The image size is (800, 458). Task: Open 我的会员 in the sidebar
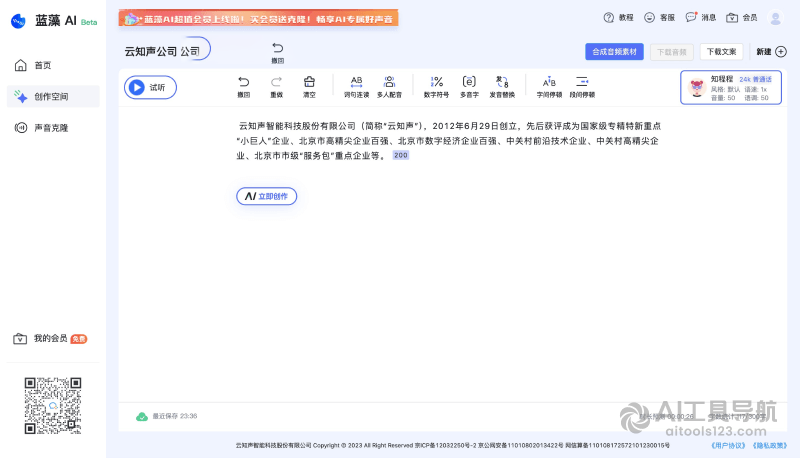point(49,338)
